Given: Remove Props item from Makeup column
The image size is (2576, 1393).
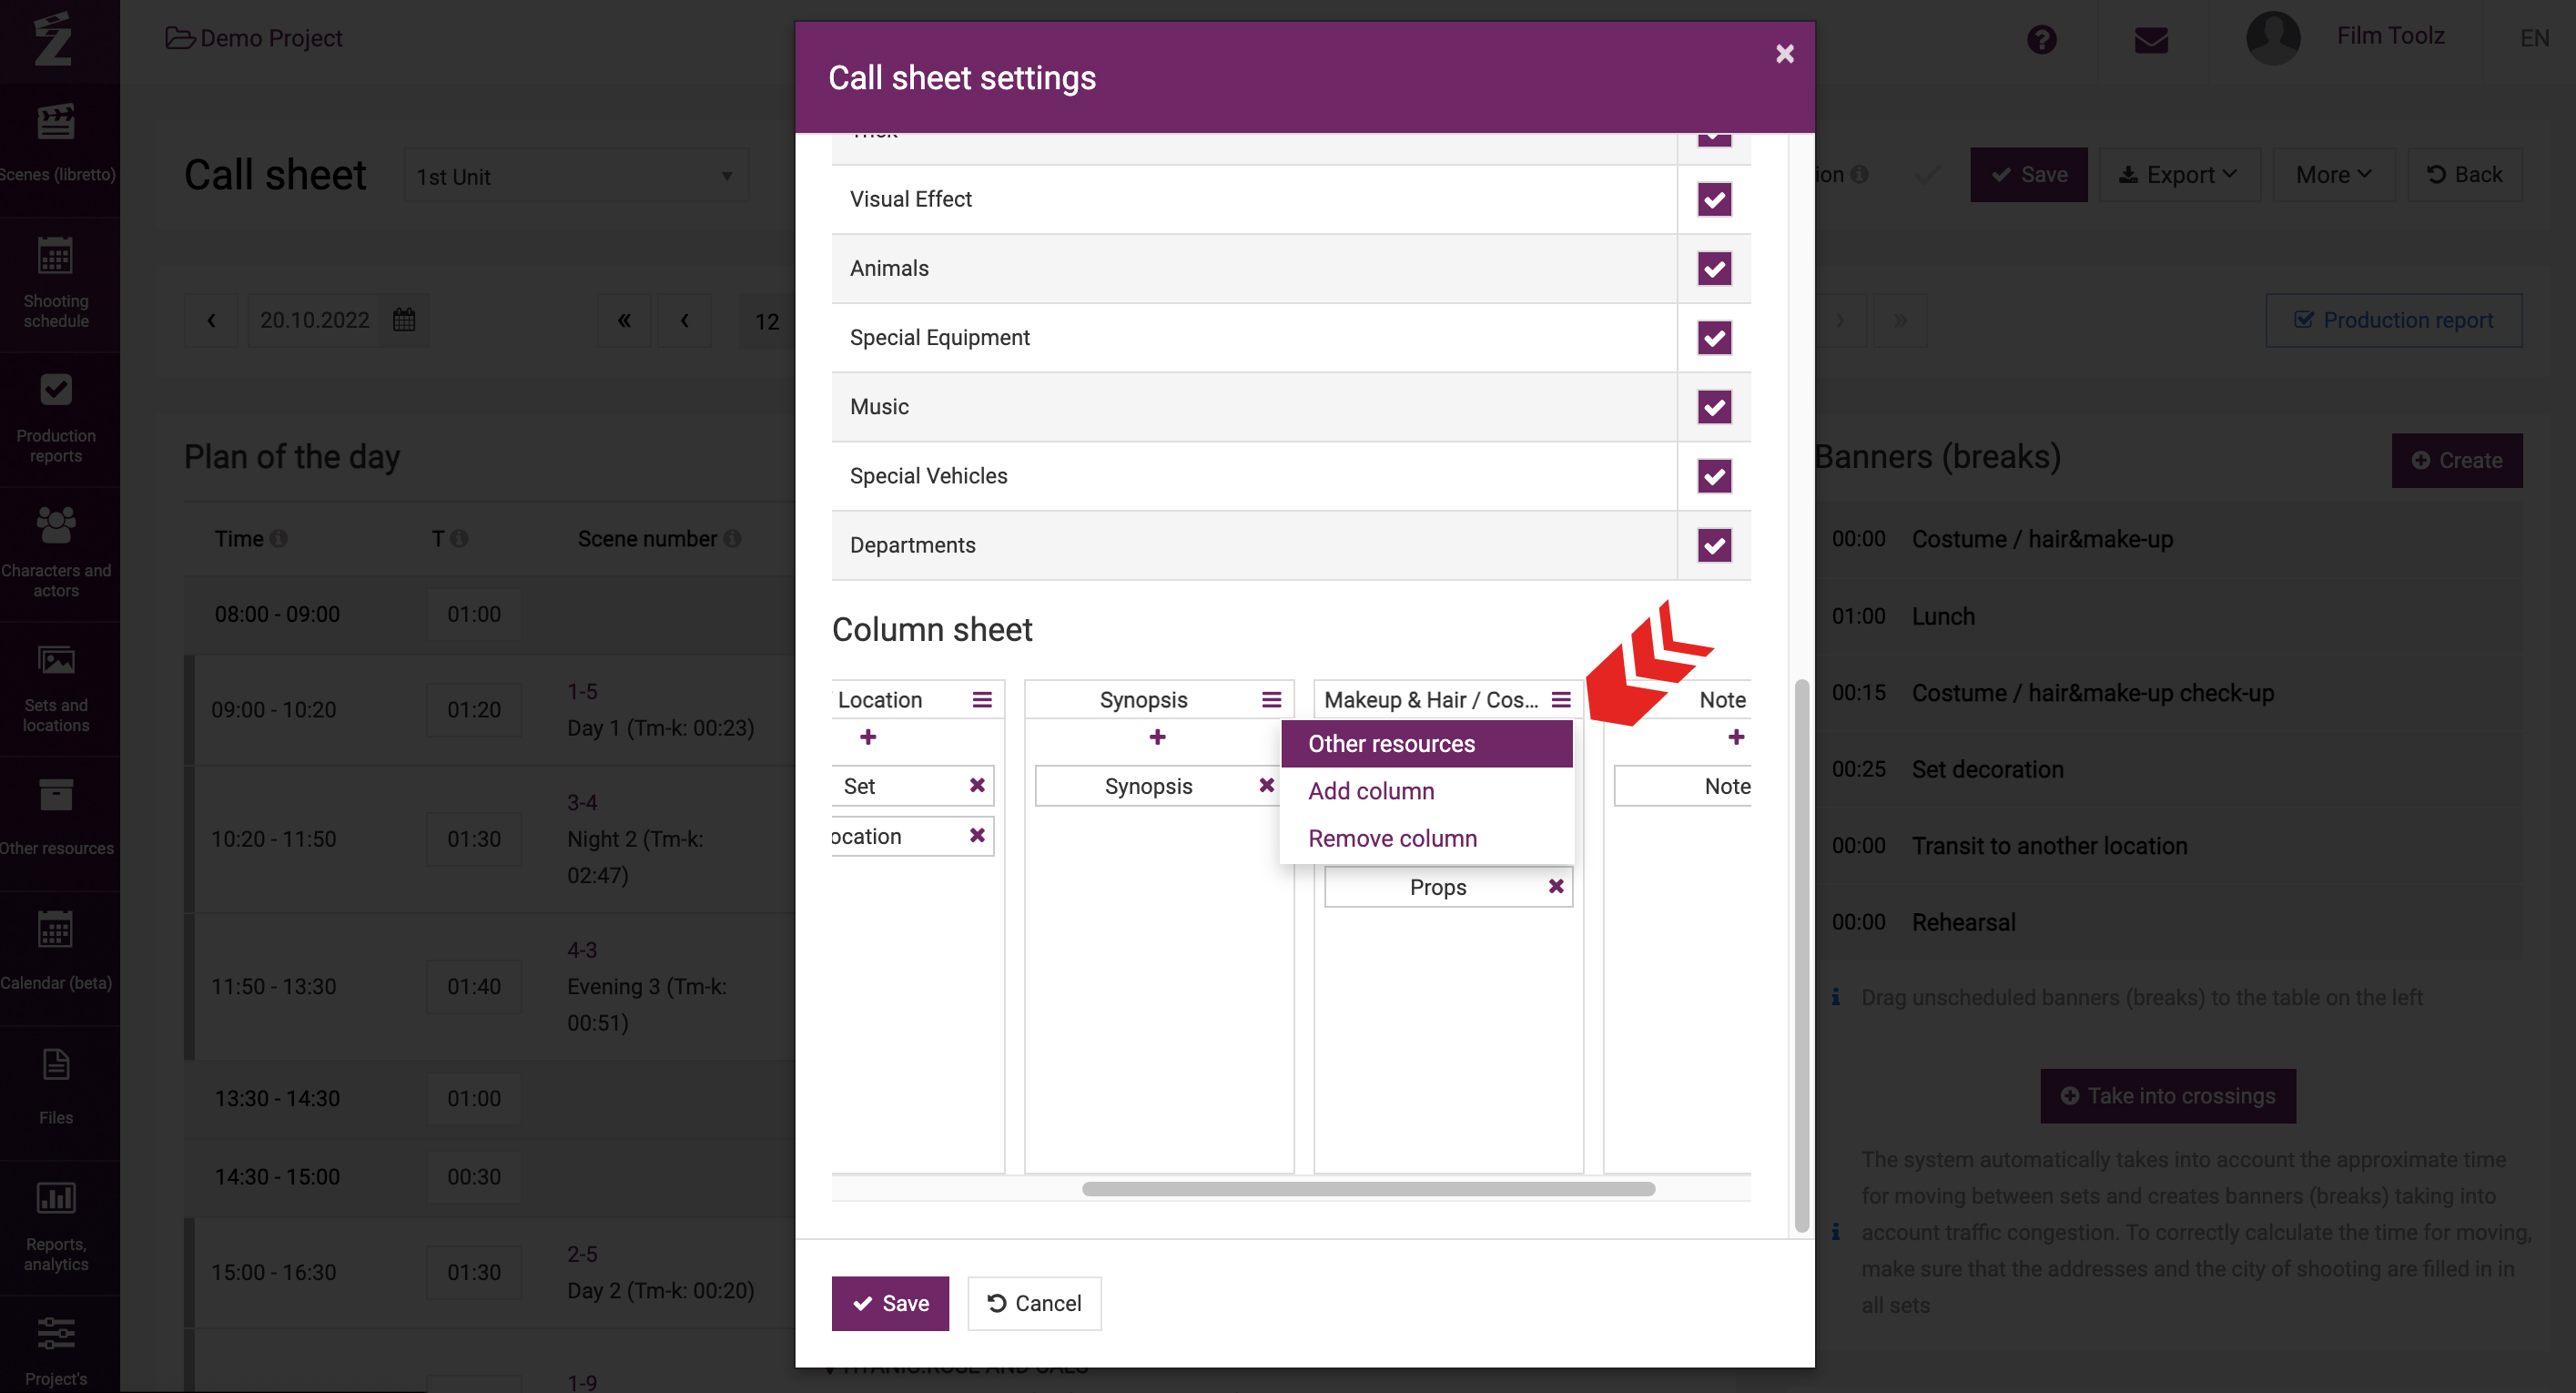Looking at the screenshot, I should [x=1556, y=886].
